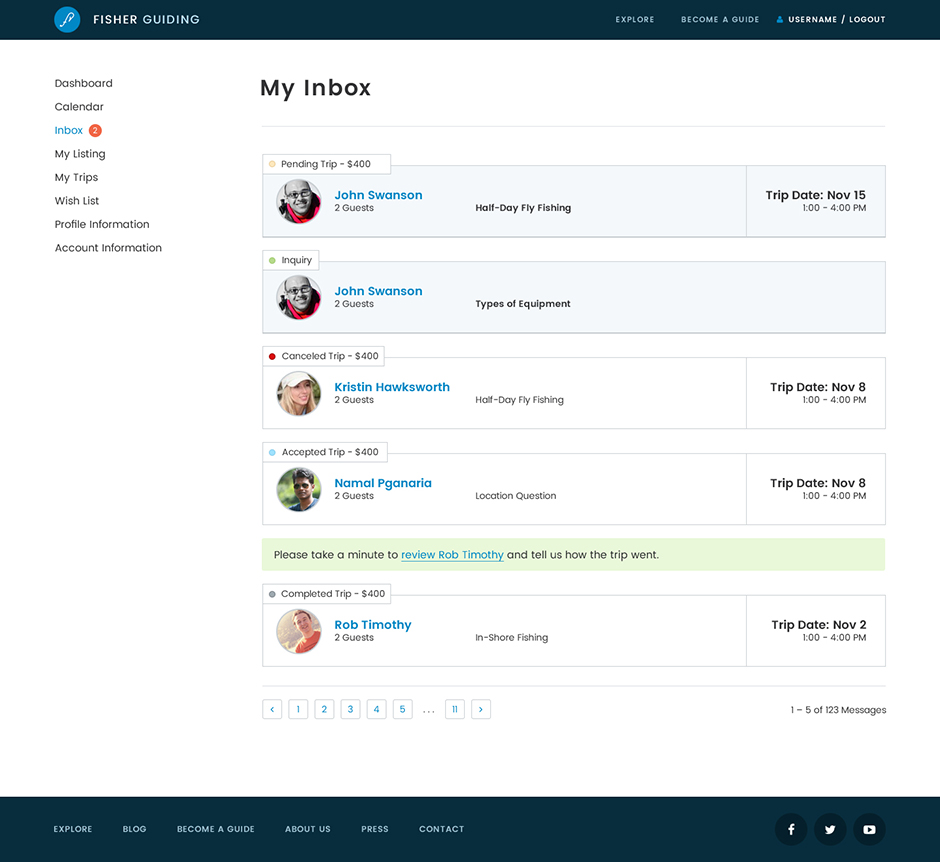Open Namal Pganaria's name link

pyautogui.click(x=383, y=483)
